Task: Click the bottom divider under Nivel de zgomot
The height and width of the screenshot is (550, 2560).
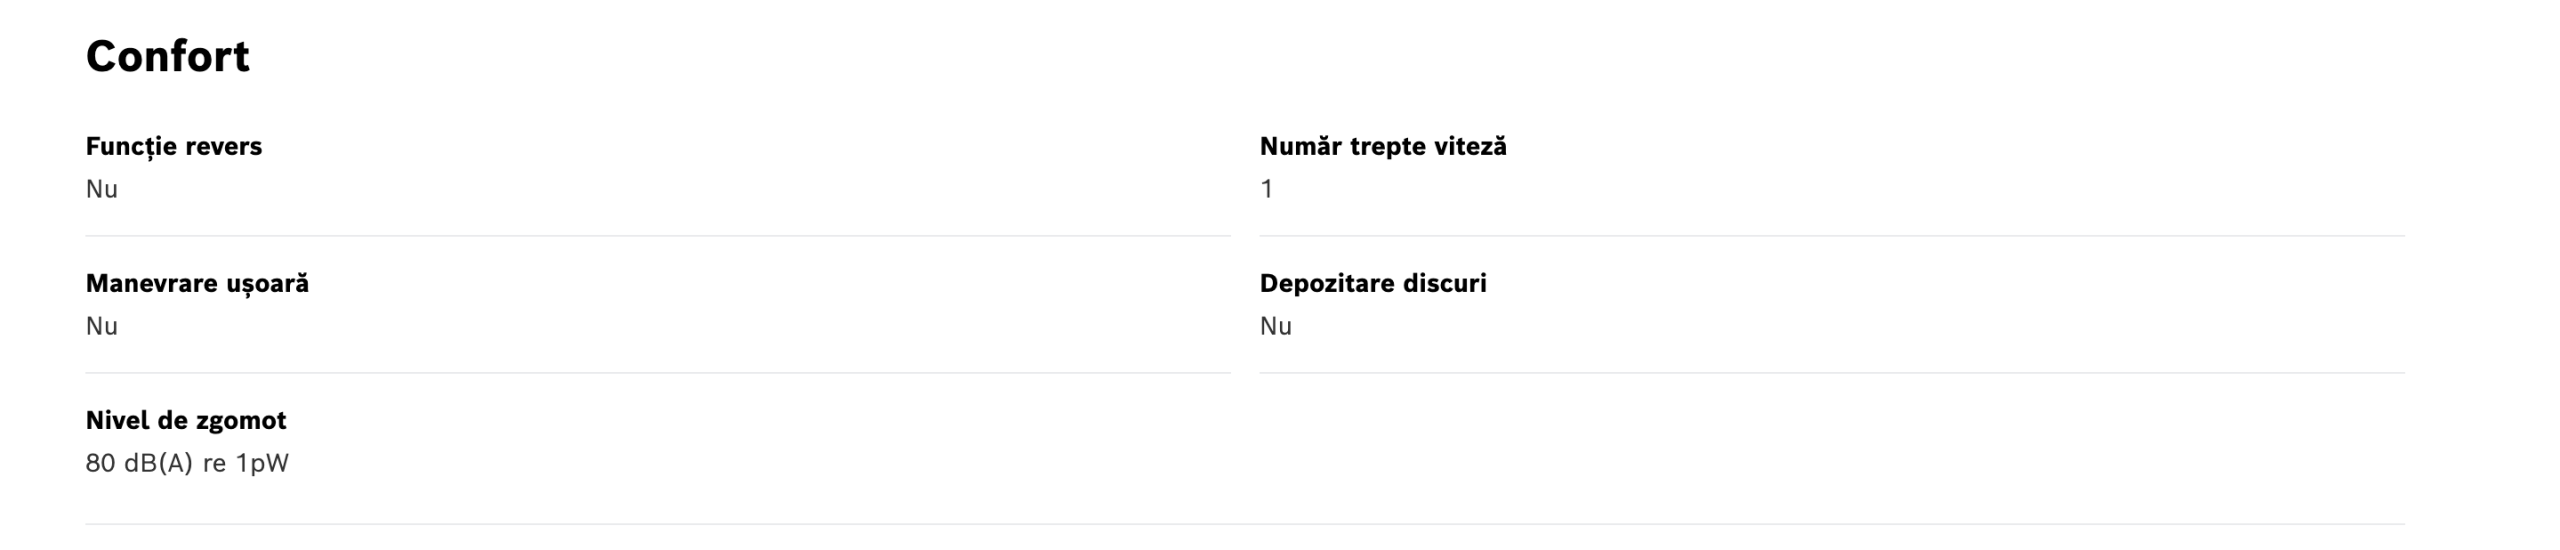Action: 1244,524
